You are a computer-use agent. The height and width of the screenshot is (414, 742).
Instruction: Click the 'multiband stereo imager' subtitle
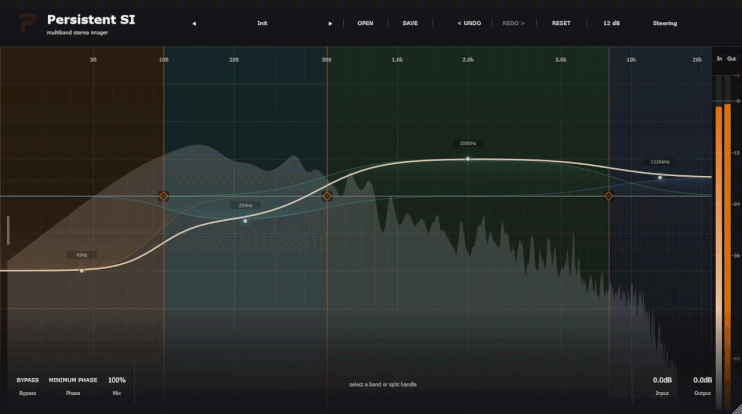77,33
